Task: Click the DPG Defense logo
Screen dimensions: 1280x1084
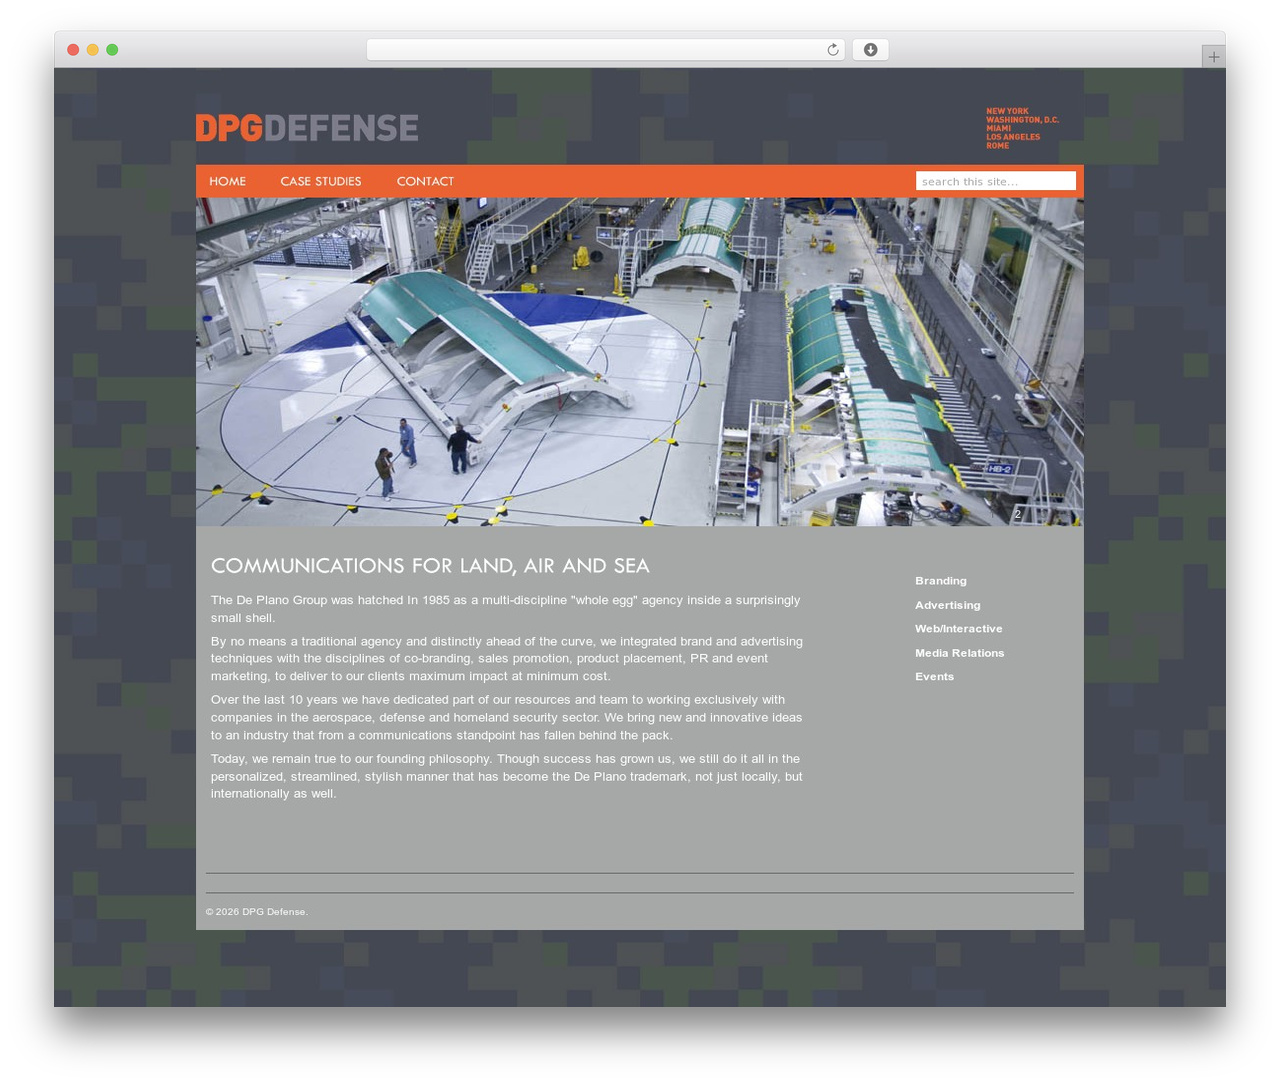Action: coord(307,128)
